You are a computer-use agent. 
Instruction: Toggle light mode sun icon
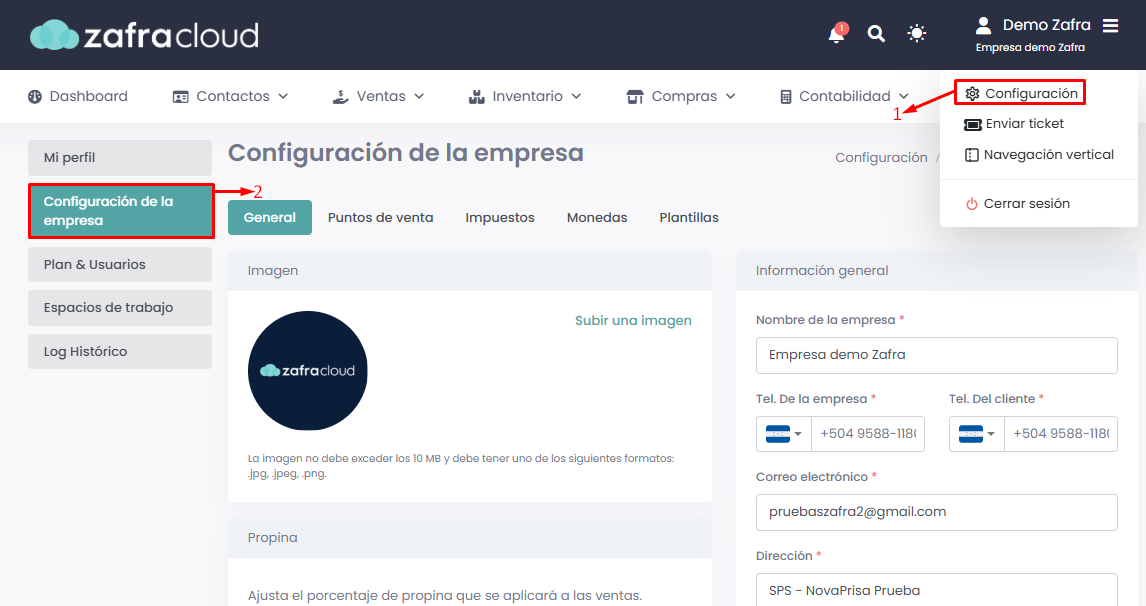(x=917, y=34)
